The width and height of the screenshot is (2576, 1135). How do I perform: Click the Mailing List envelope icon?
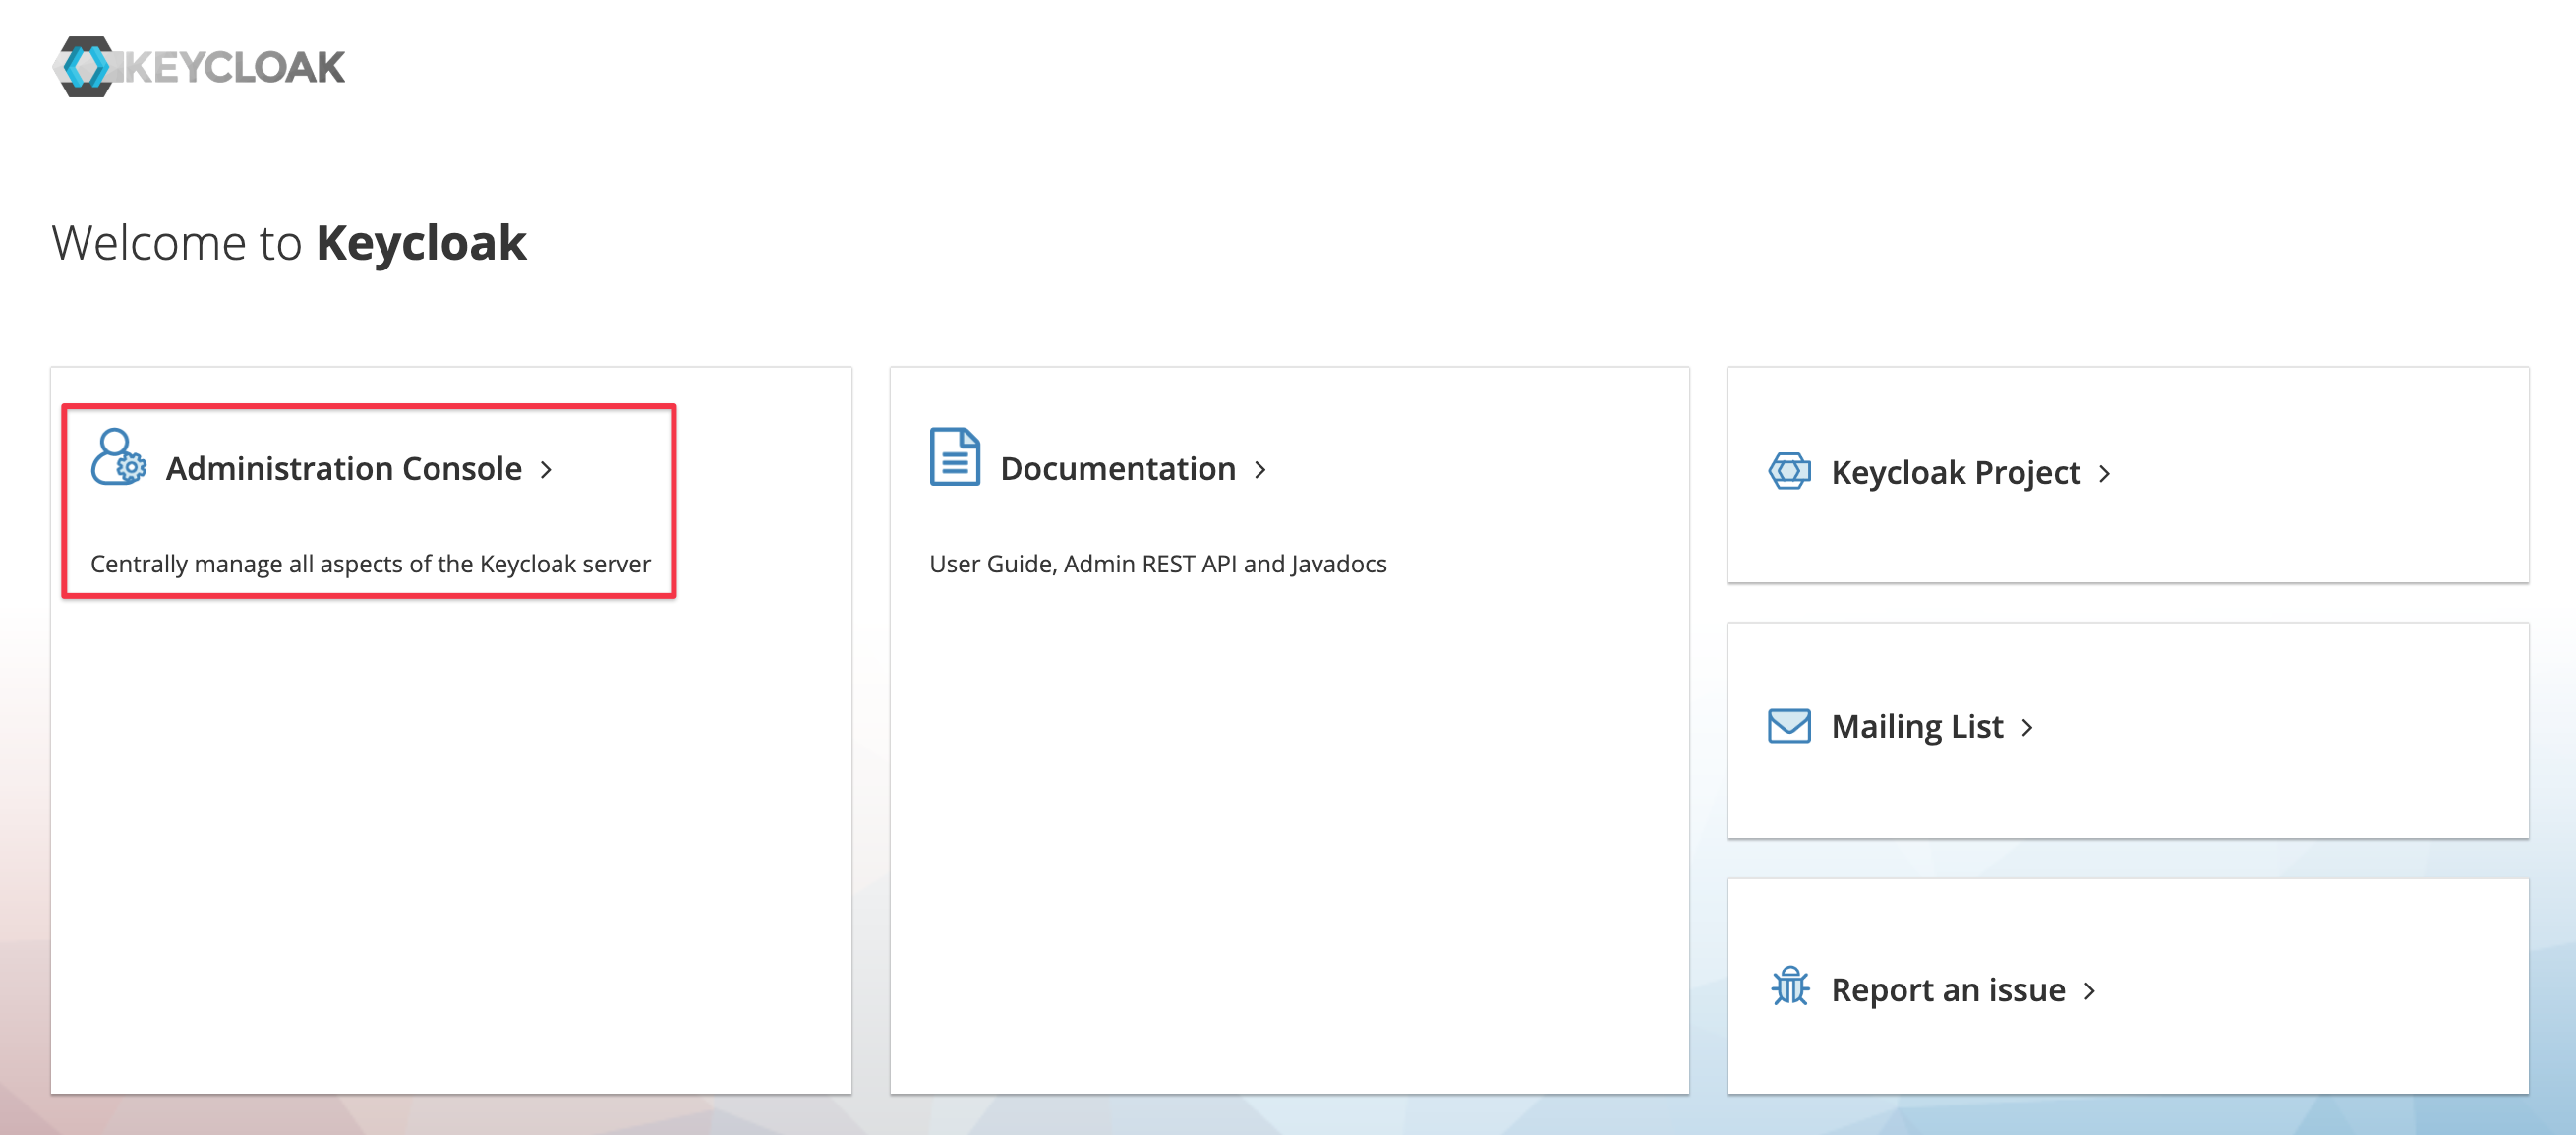[1789, 726]
